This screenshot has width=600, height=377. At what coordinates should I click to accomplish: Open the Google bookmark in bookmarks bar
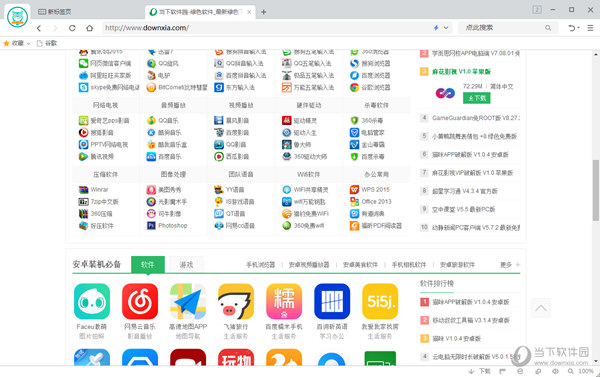pyautogui.click(x=47, y=43)
